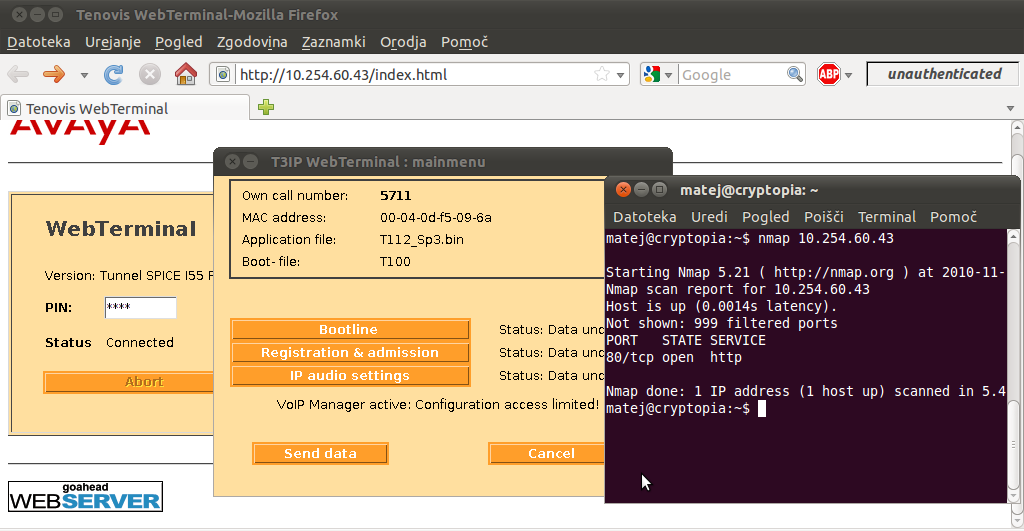This screenshot has height=531, width=1024.
Task: Open the Zgodovina menu
Action: click(x=252, y=42)
